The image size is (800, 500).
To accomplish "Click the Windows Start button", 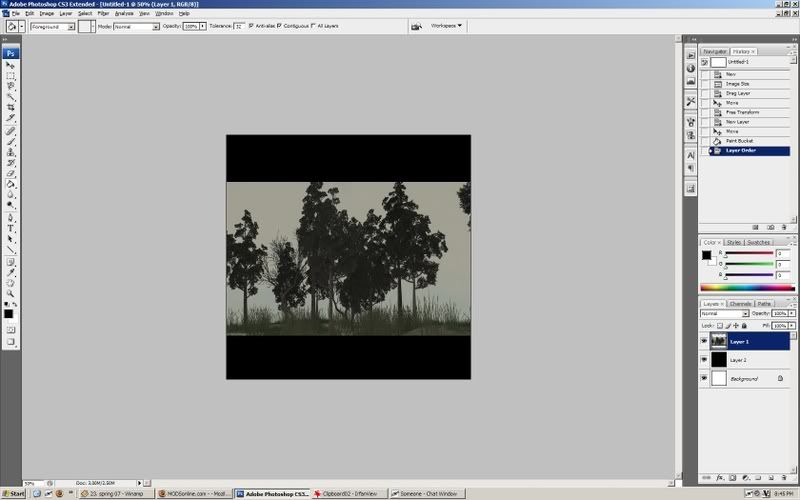I will pos(12,493).
